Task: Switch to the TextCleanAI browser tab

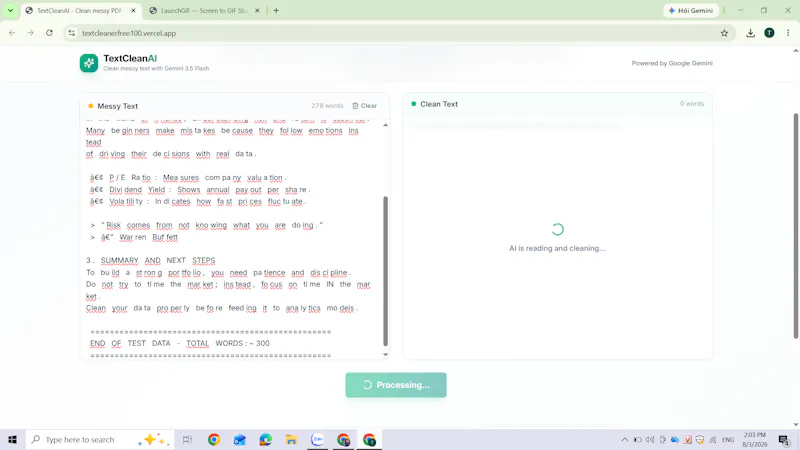Action: 79,10
